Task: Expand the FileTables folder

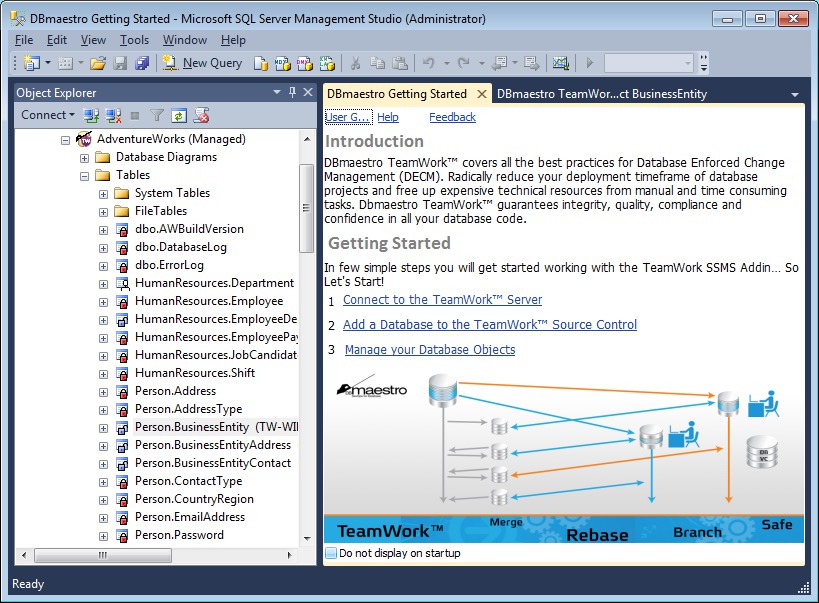Action: pos(103,212)
